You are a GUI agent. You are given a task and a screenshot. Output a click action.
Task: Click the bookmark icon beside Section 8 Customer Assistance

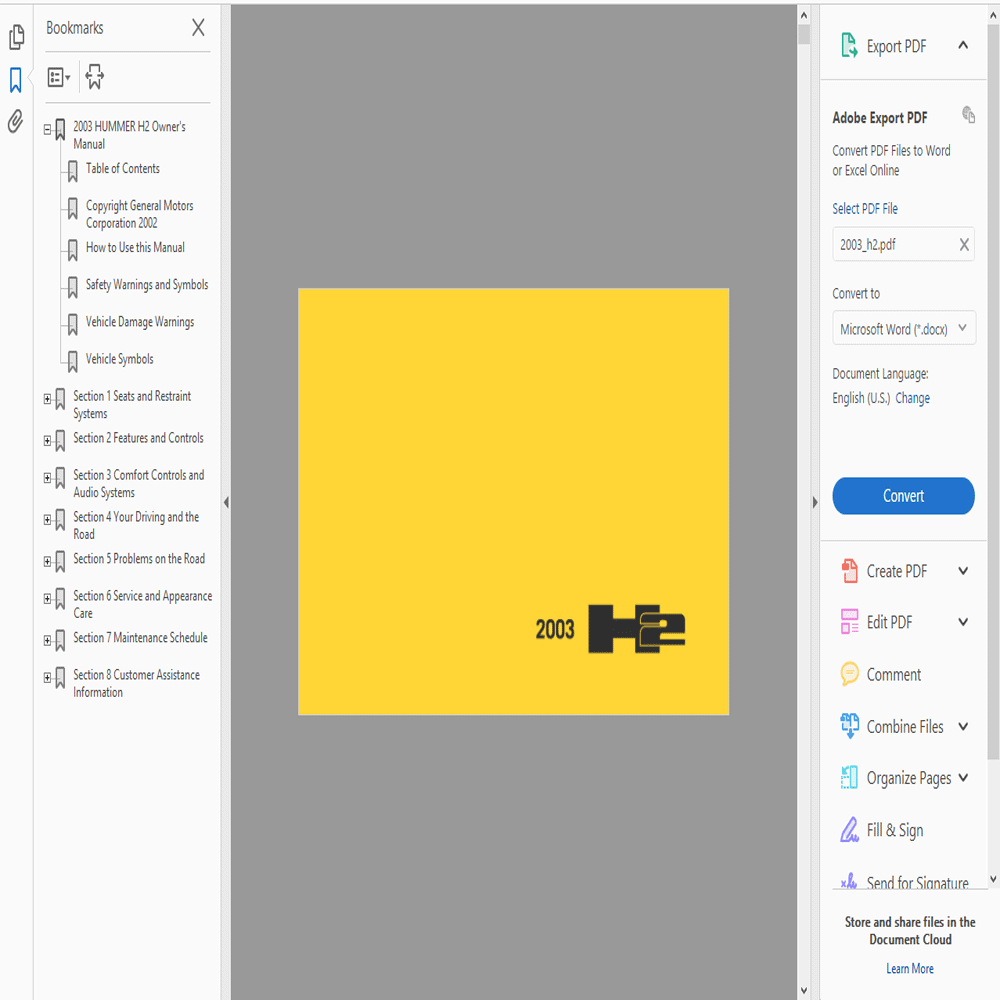pos(61,677)
